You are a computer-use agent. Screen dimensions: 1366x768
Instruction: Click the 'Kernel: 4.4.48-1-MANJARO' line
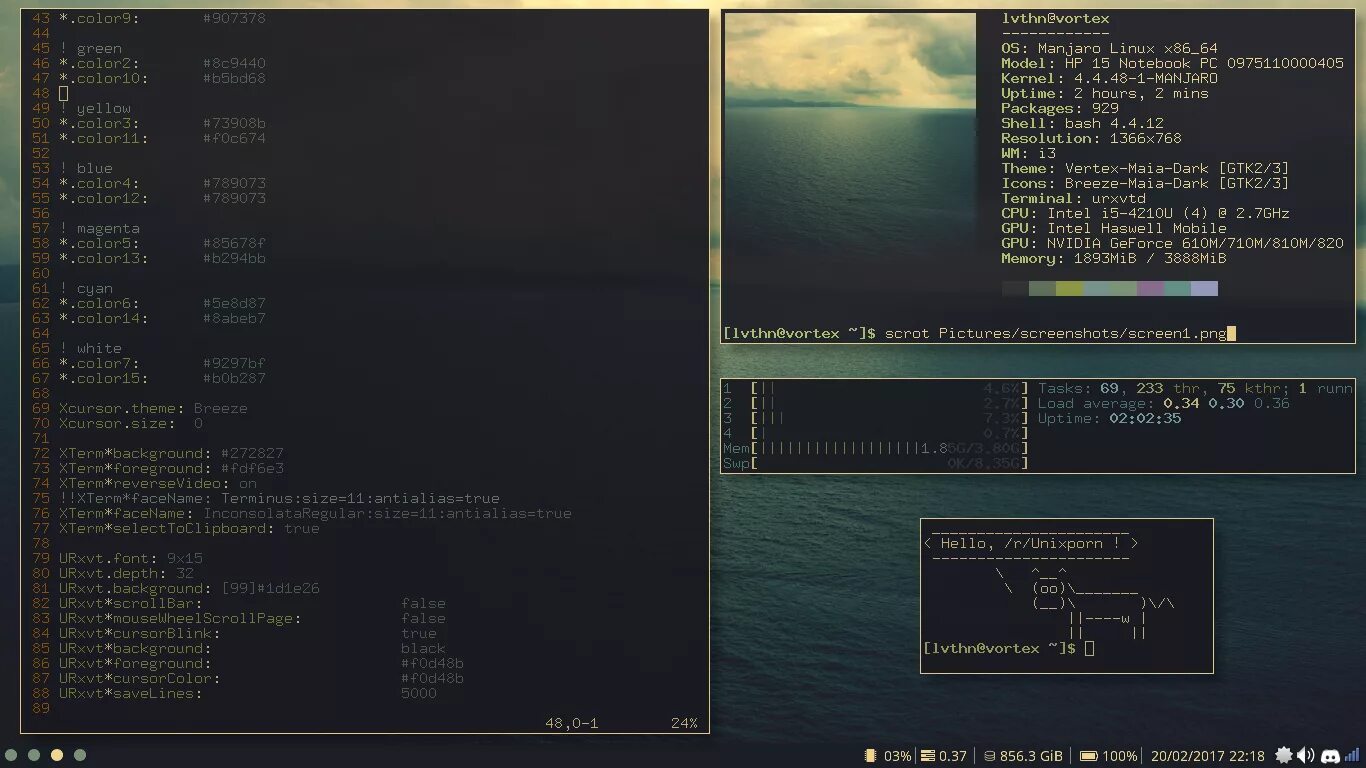tap(1109, 78)
